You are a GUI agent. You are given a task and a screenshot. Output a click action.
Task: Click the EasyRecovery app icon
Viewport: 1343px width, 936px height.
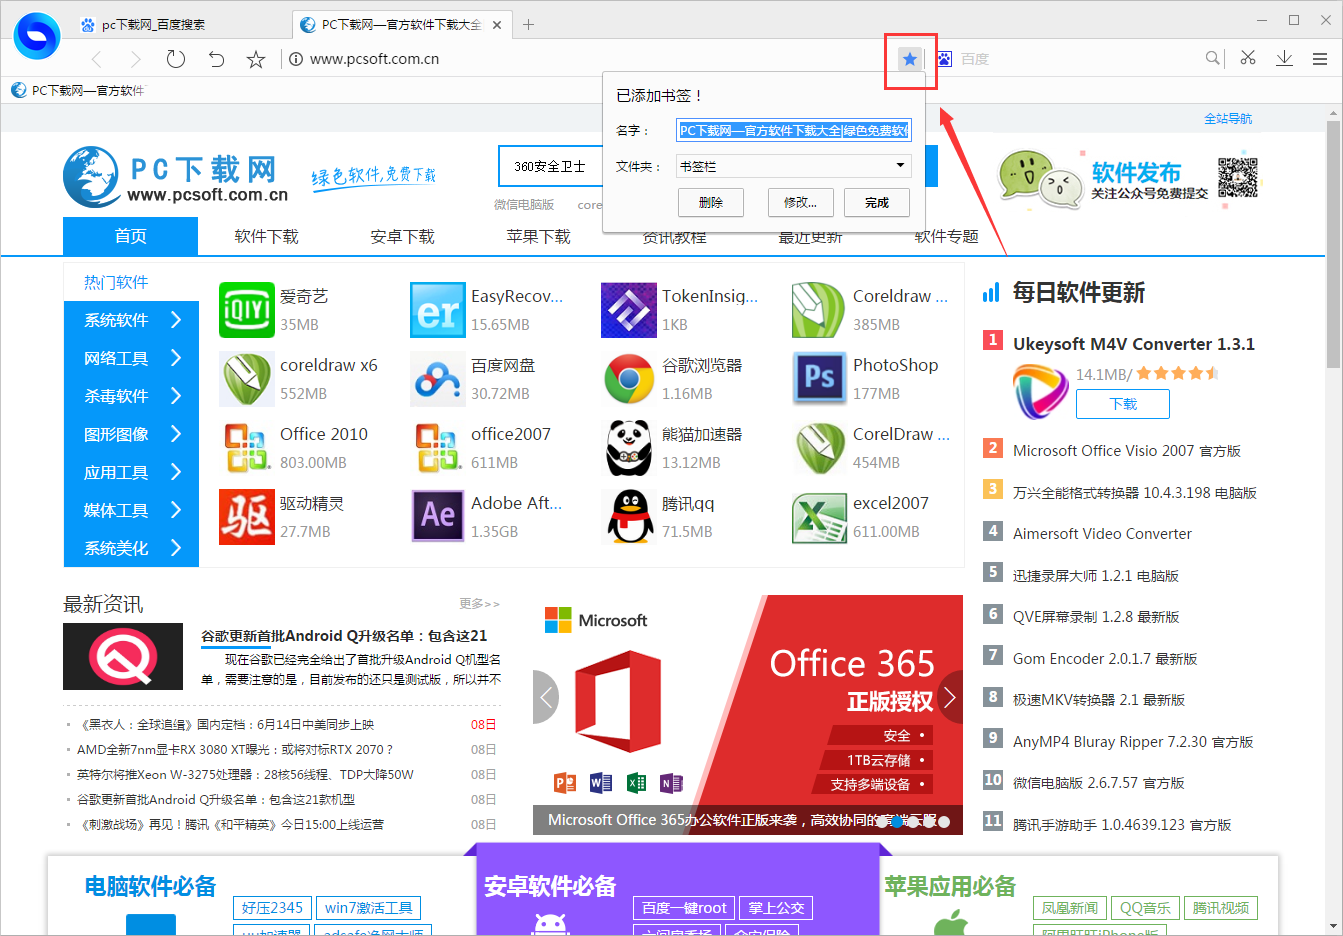click(437, 310)
